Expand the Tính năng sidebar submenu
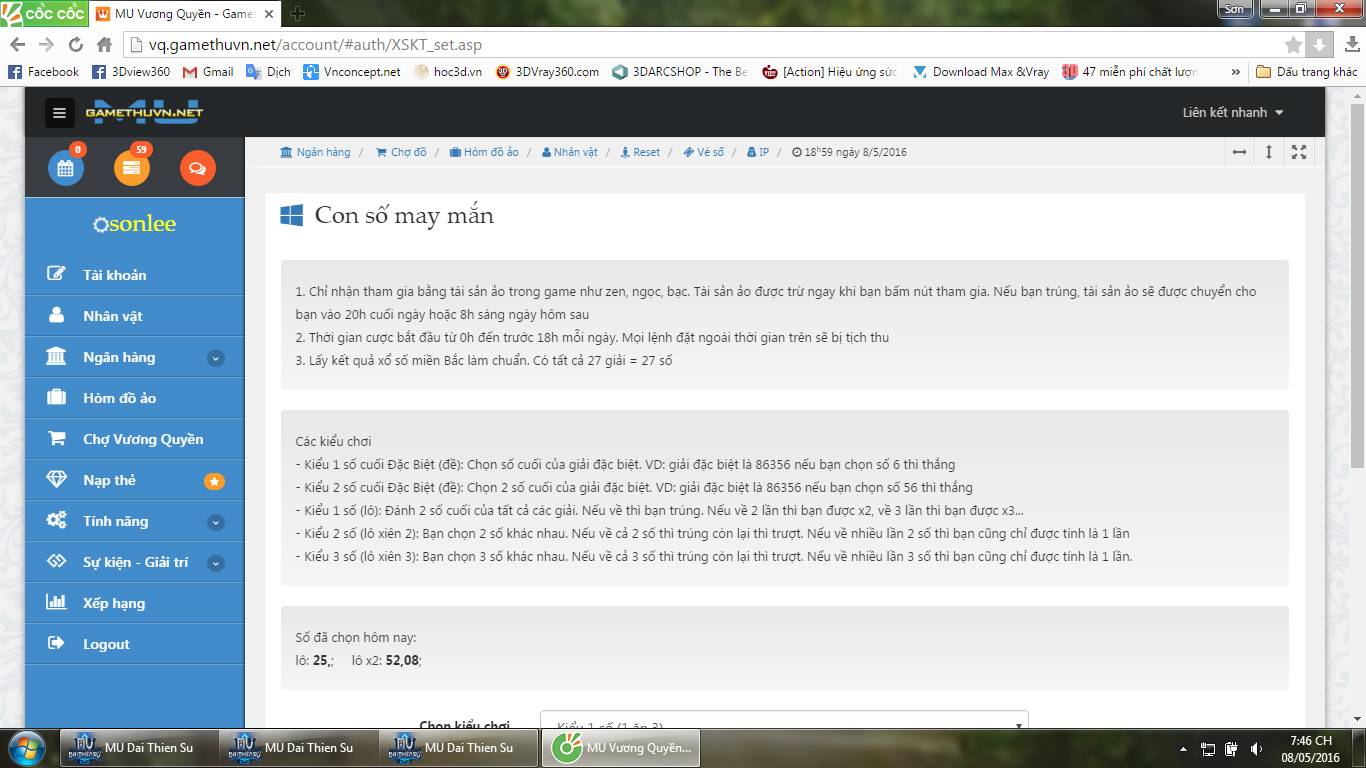The image size is (1366, 768). pyautogui.click(x=215, y=522)
